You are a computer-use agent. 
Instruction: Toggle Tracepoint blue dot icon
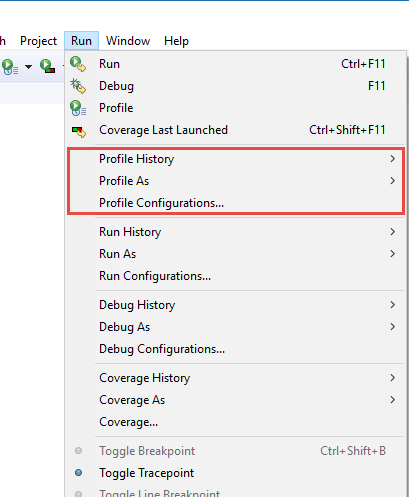[79, 473]
